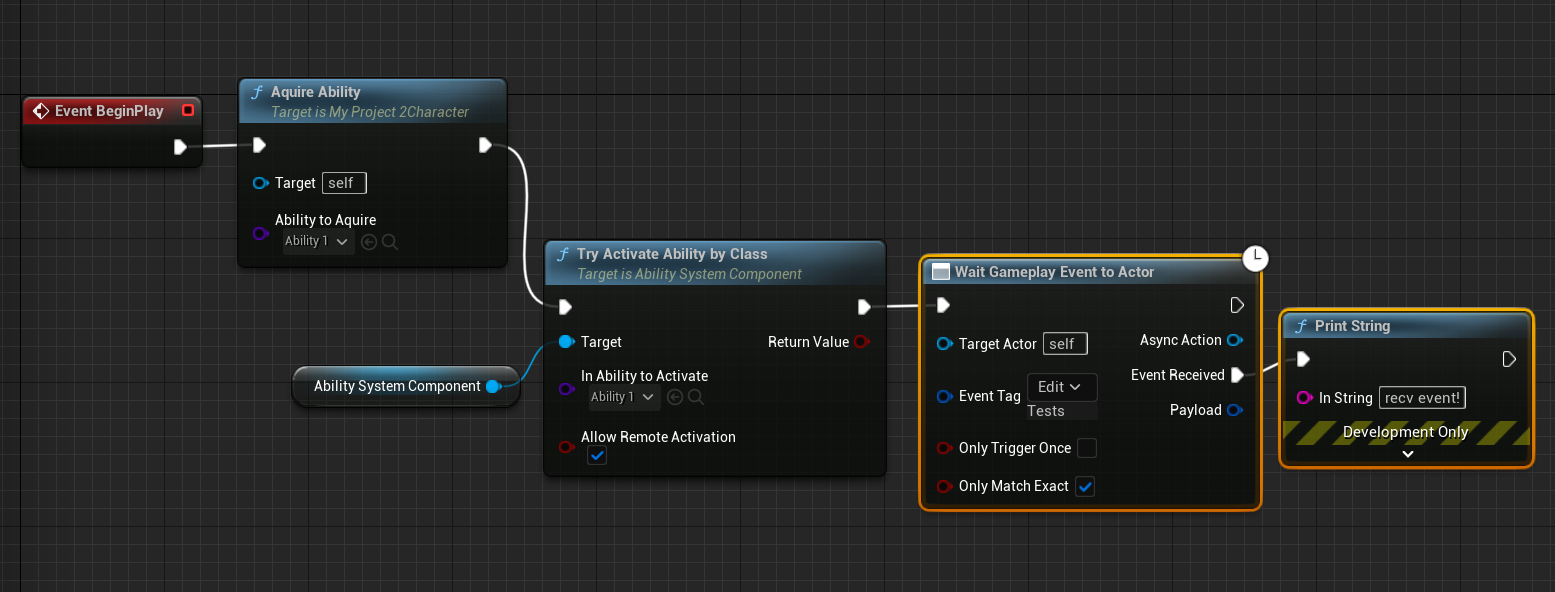The width and height of the screenshot is (1555, 592).
Task: Select Try Activate Ability by Class title
Action: (672, 254)
